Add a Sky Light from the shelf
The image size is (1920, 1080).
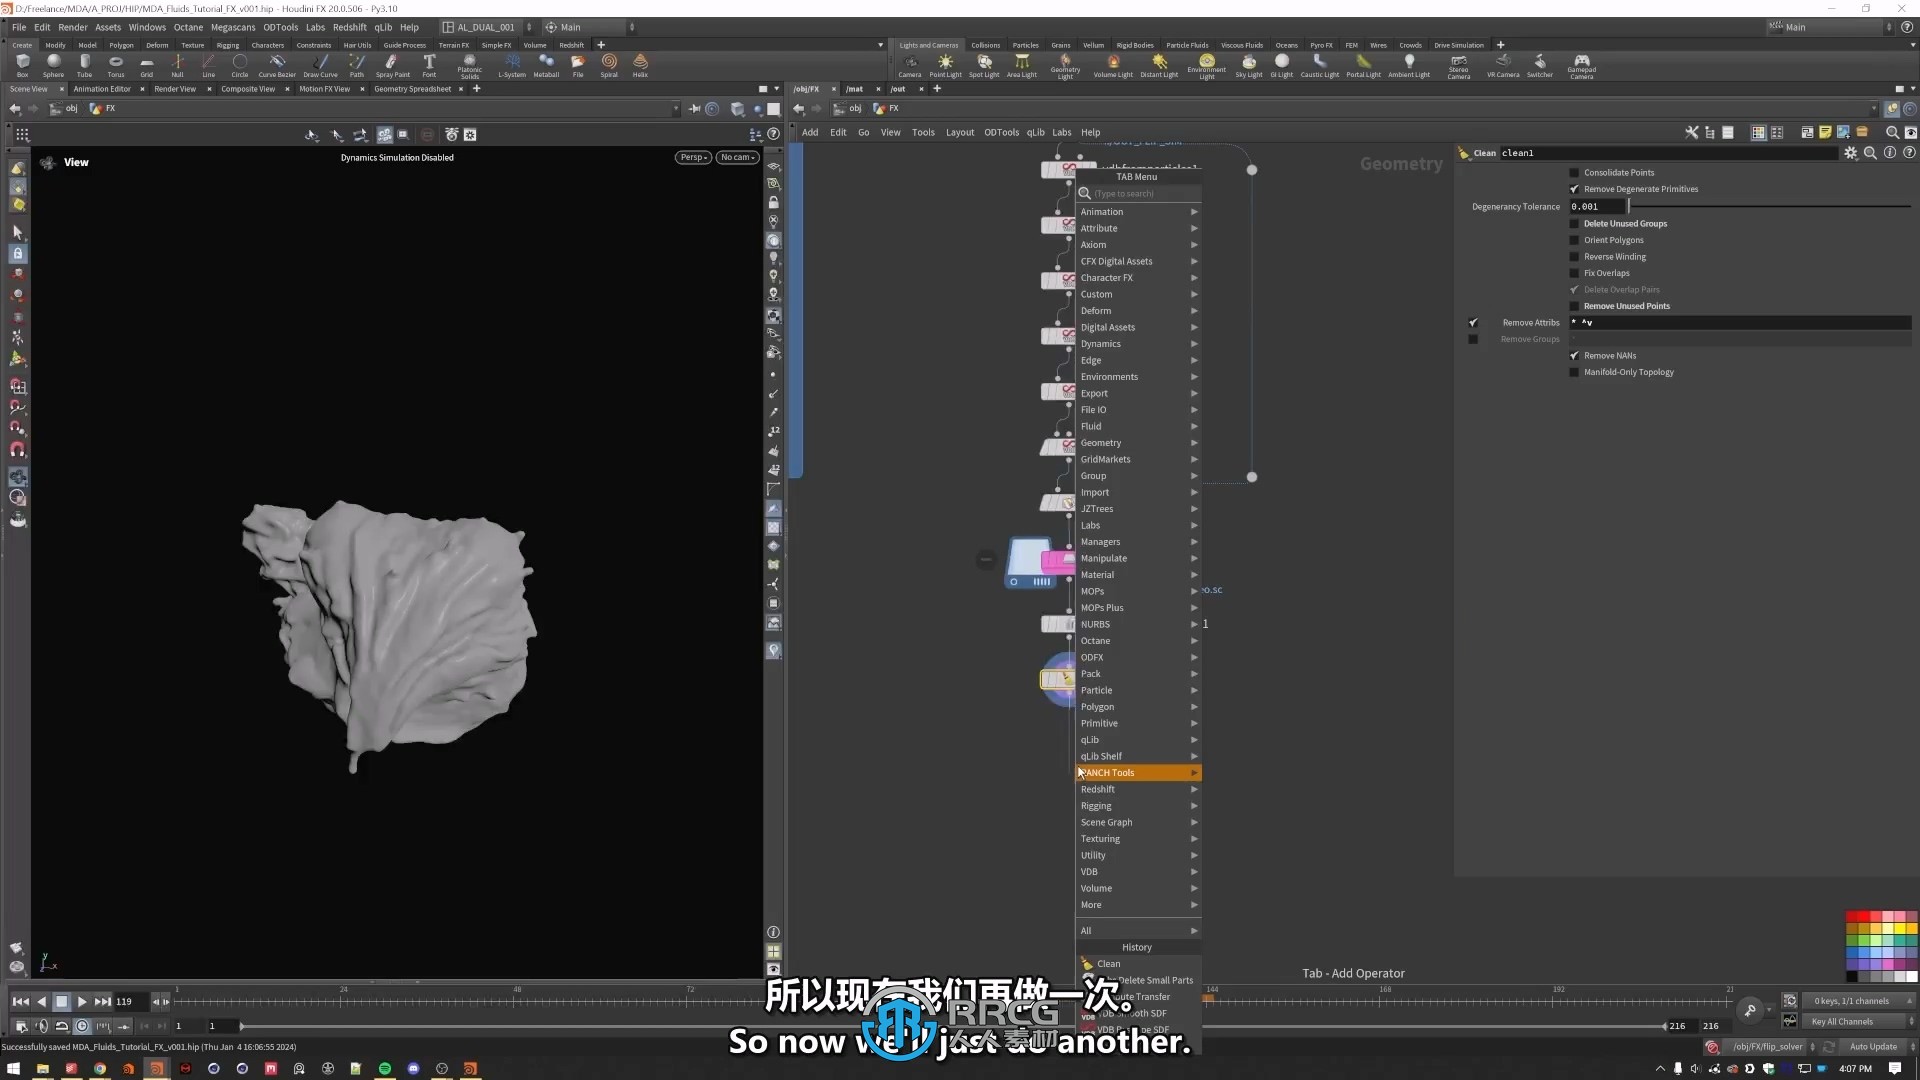(x=1249, y=65)
